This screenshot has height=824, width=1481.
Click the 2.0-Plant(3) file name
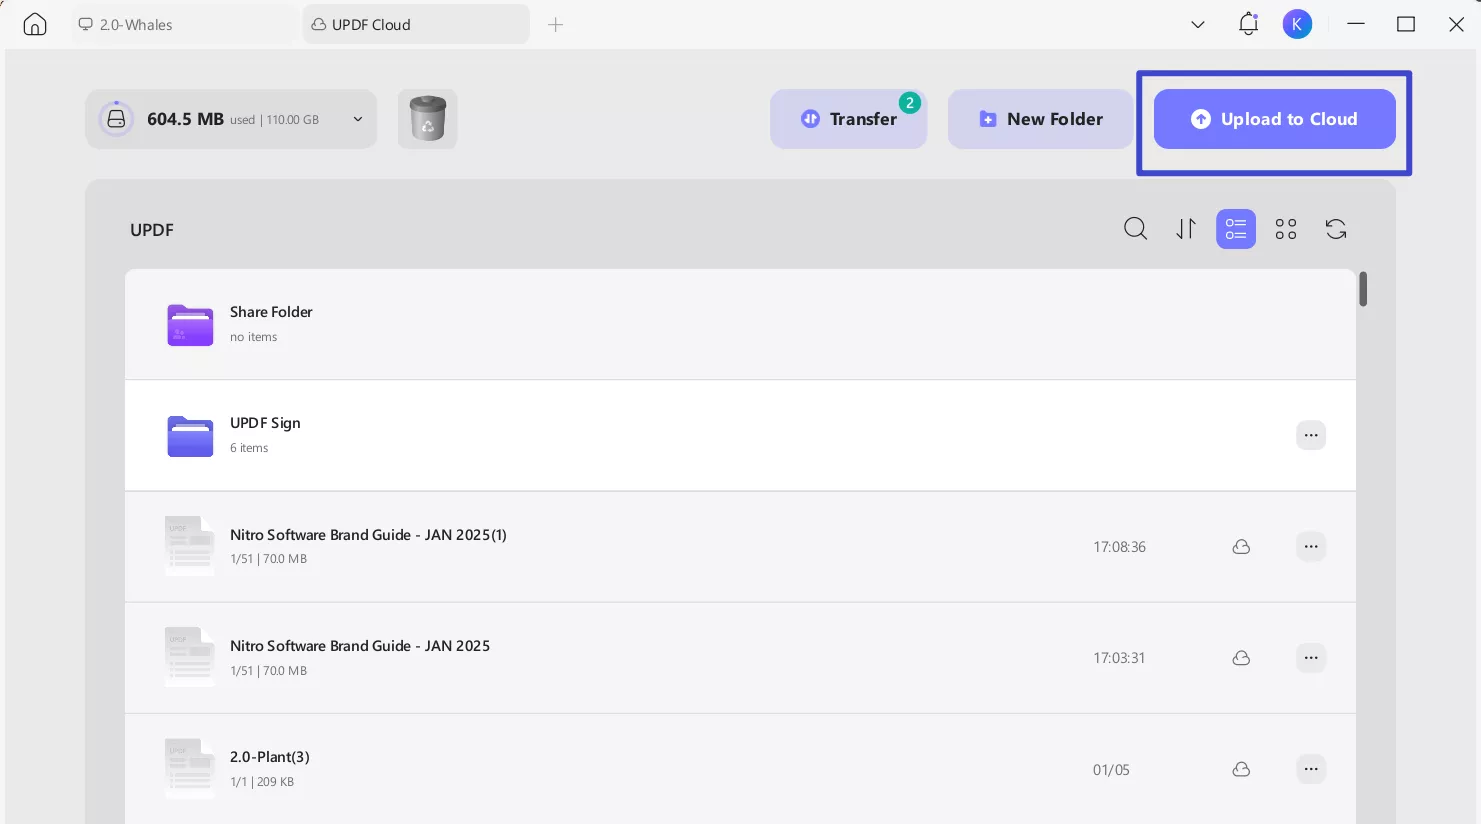click(270, 757)
